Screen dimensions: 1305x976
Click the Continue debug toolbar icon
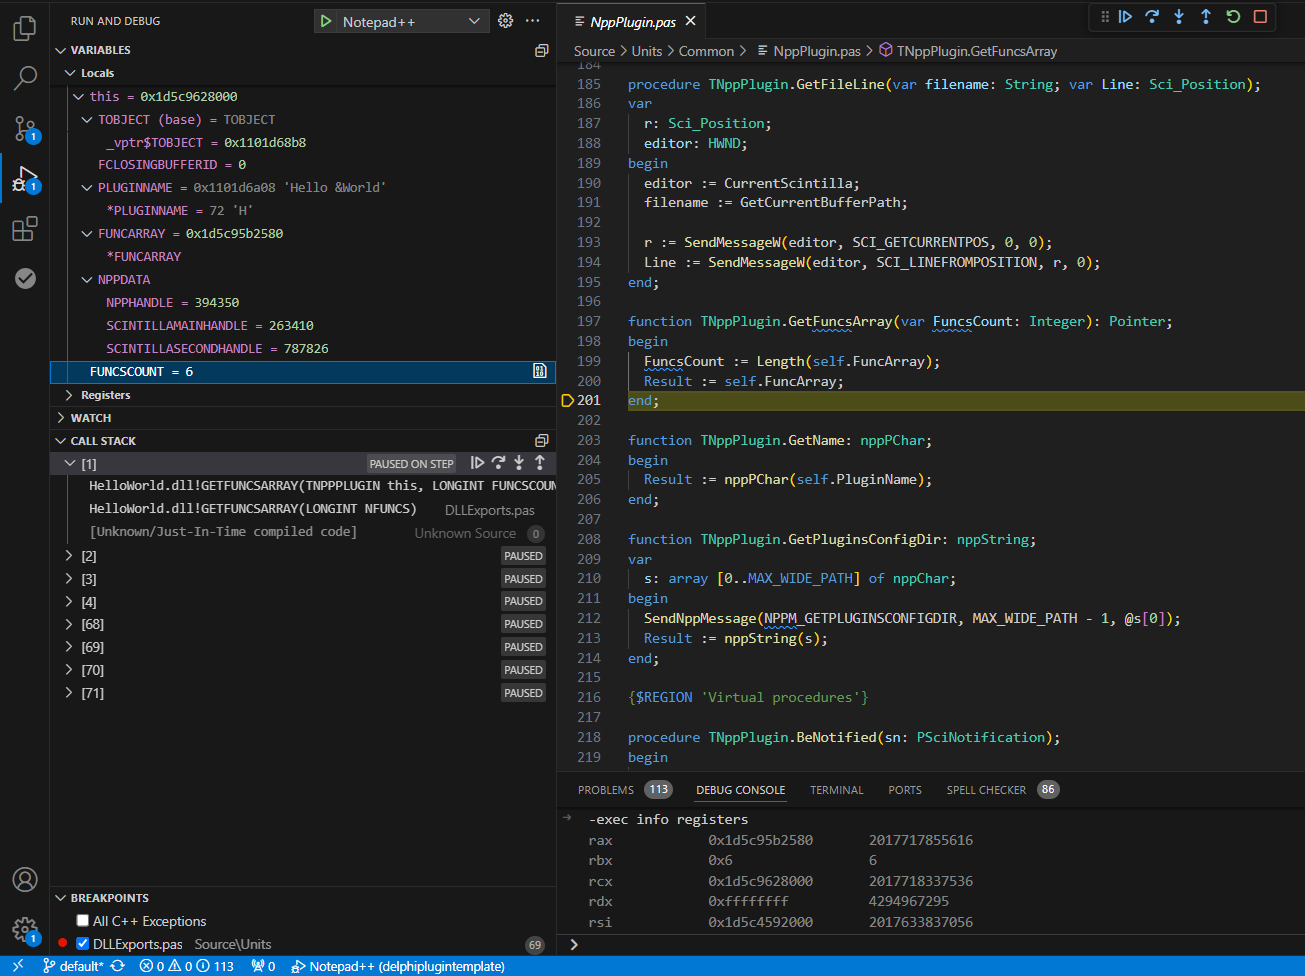click(1126, 17)
